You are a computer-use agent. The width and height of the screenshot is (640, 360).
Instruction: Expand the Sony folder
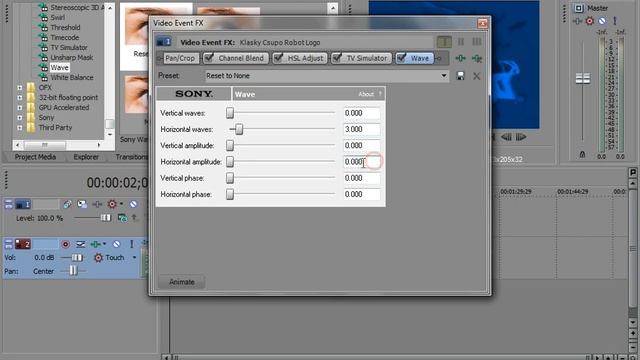tap(20, 118)
